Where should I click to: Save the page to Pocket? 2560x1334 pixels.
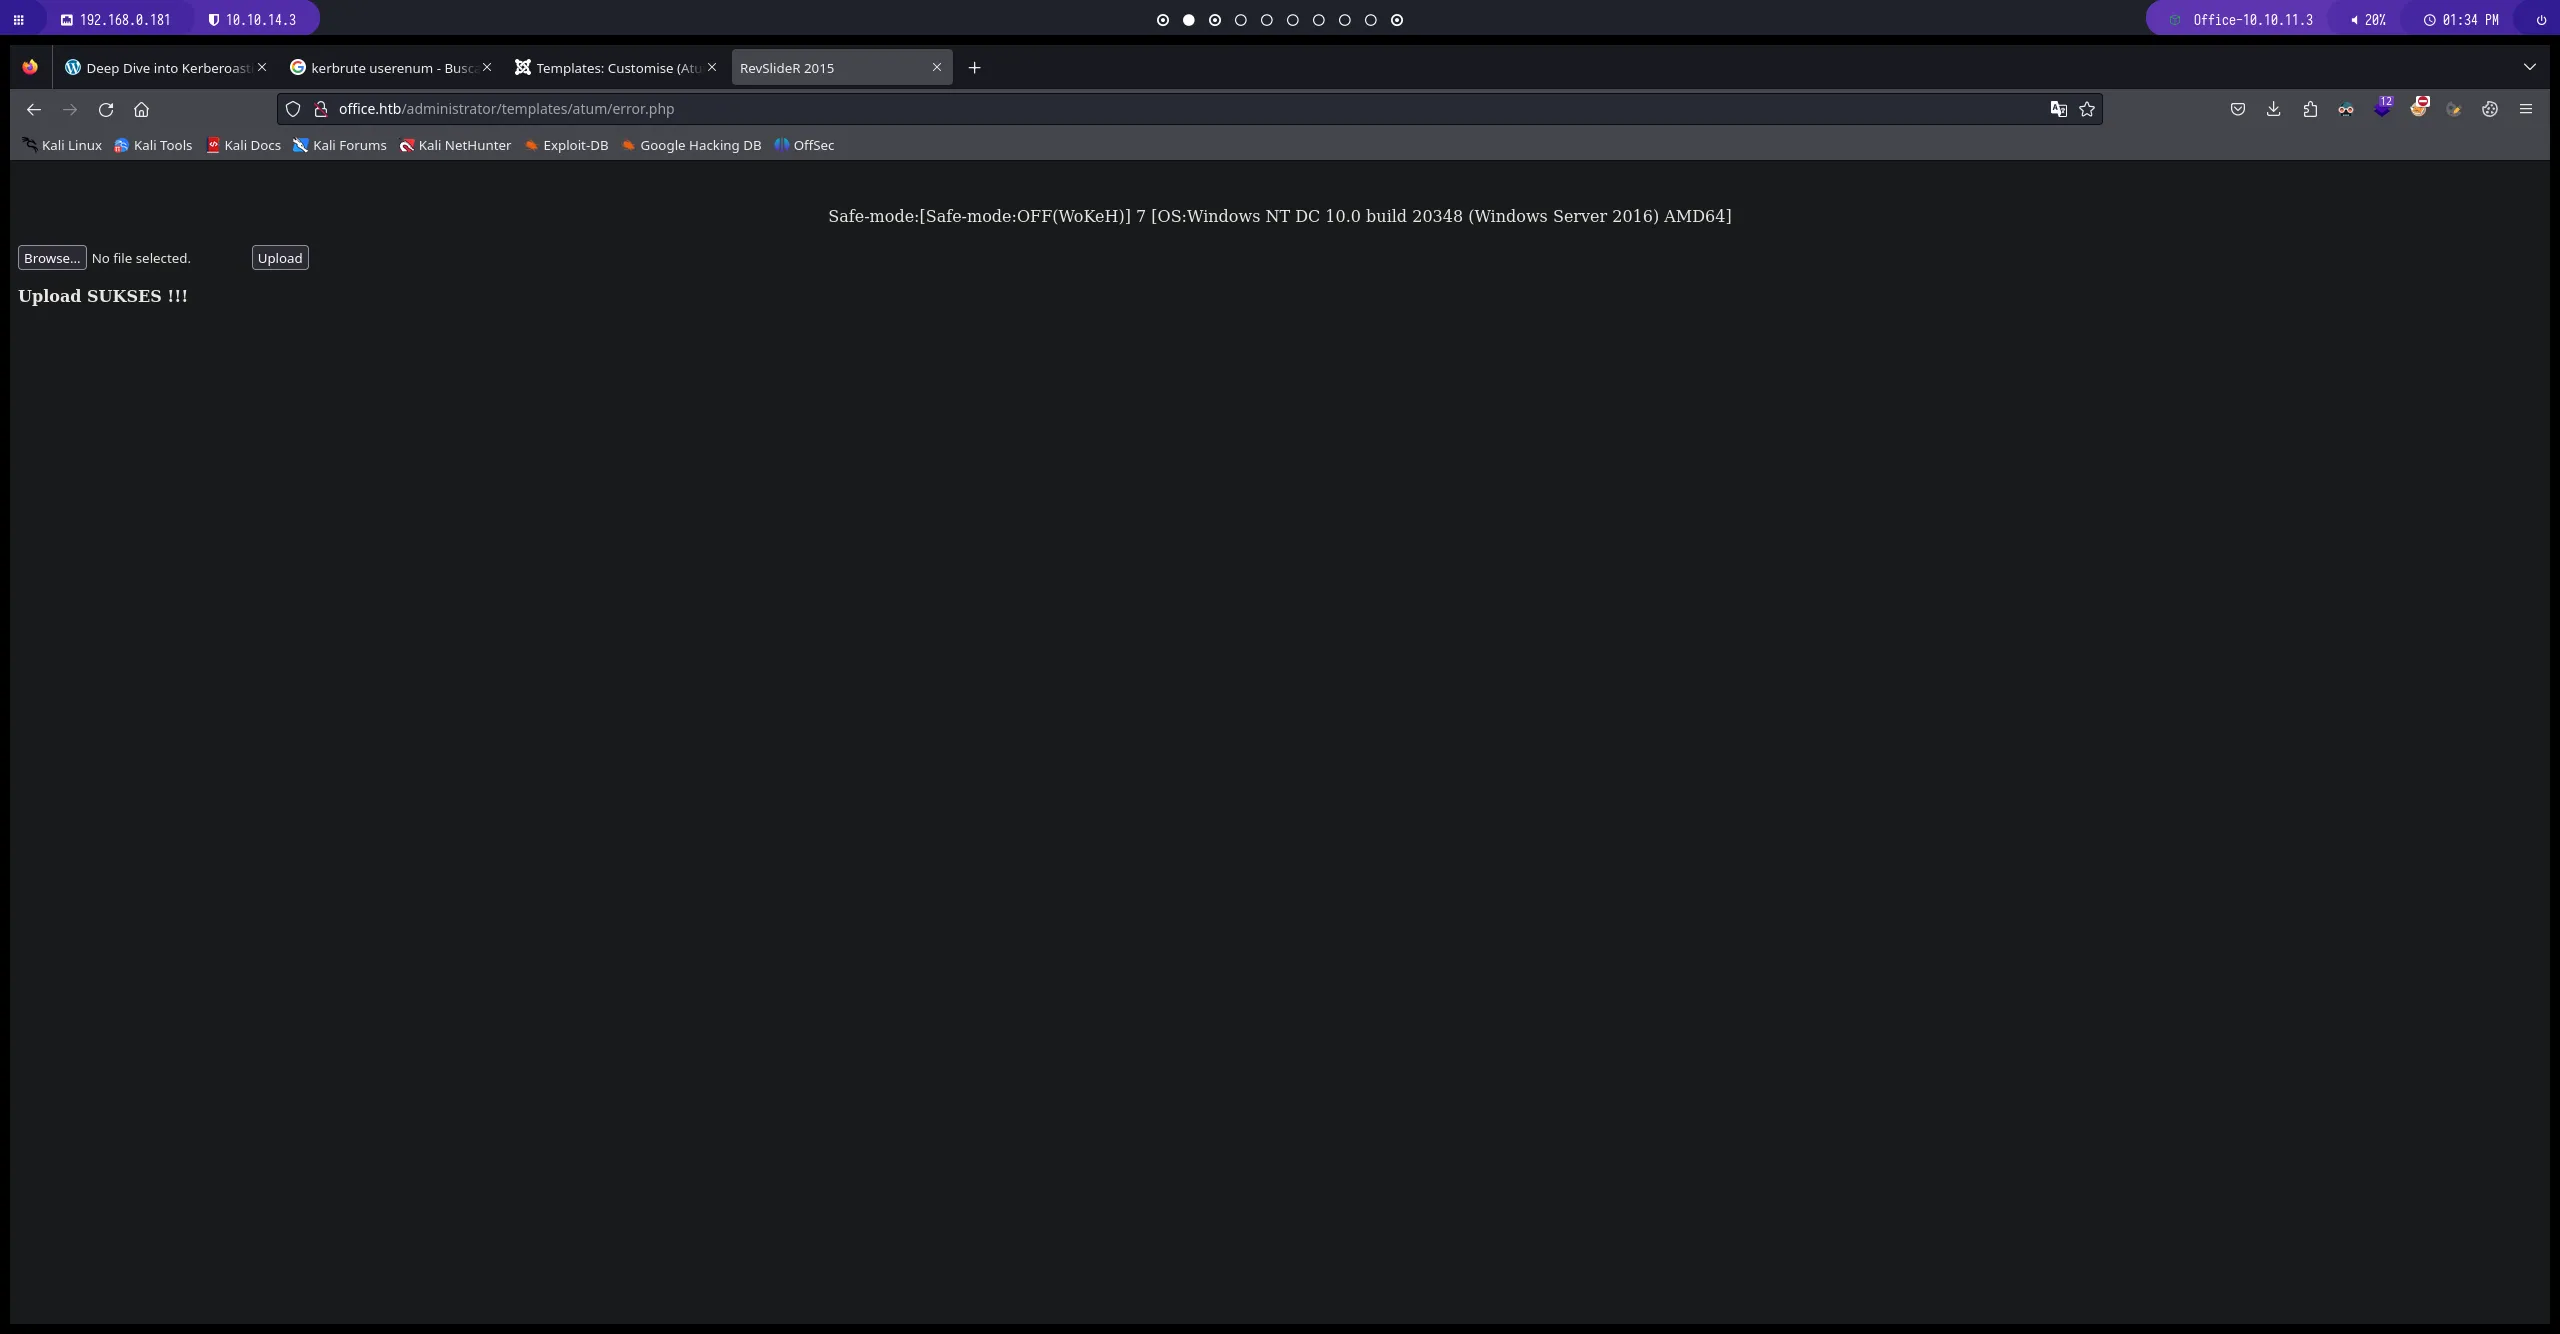click(2238, 109)
